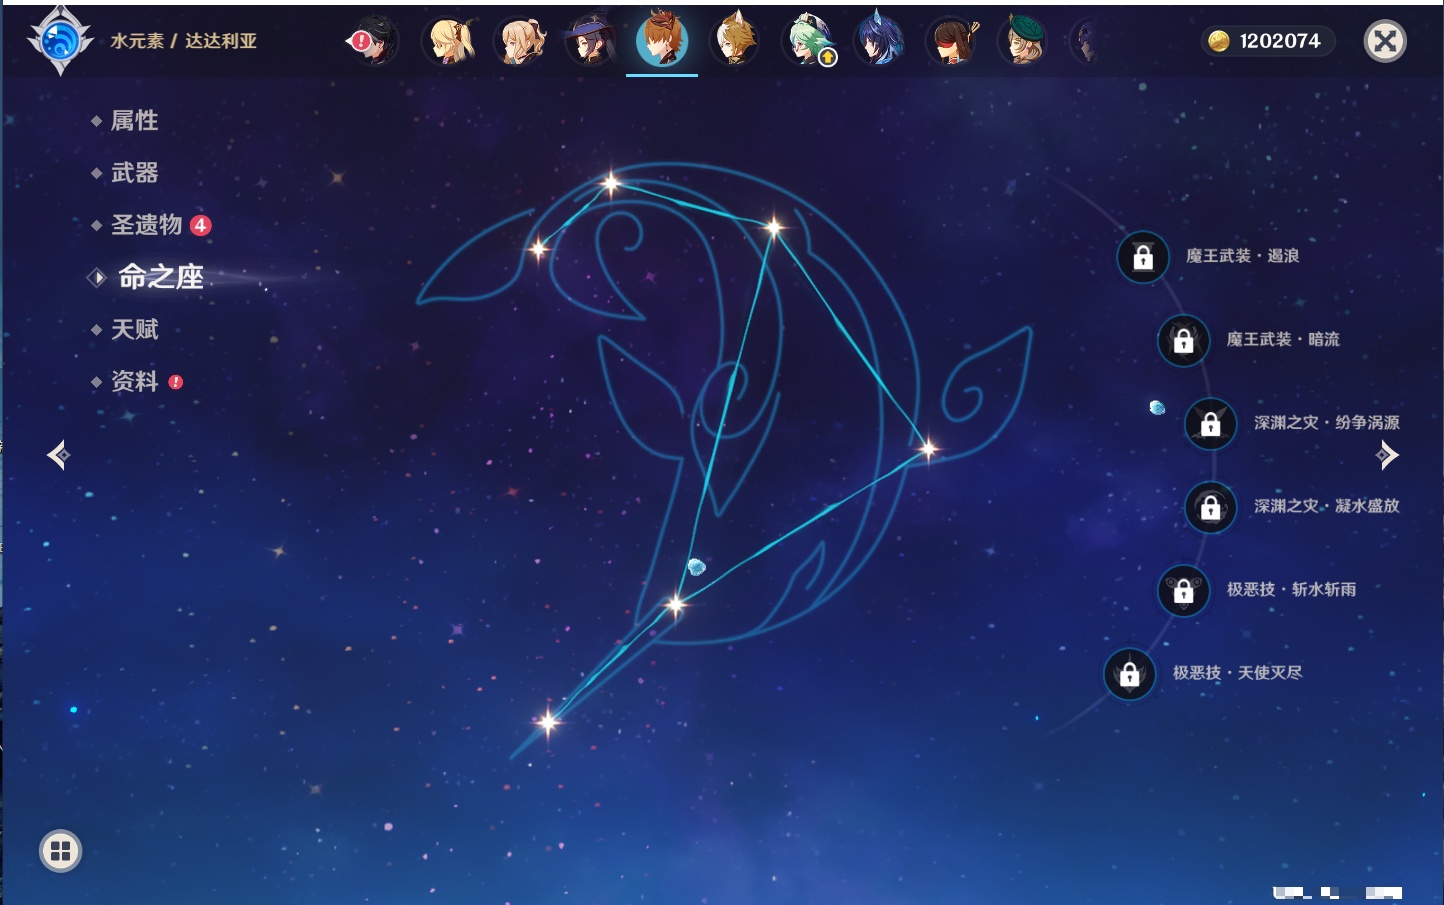The width and height of the screenshot is (1444, 905).
Task: Click the lock icon for 极恶技・斩水斩雨
Action: click(1183, 590)
